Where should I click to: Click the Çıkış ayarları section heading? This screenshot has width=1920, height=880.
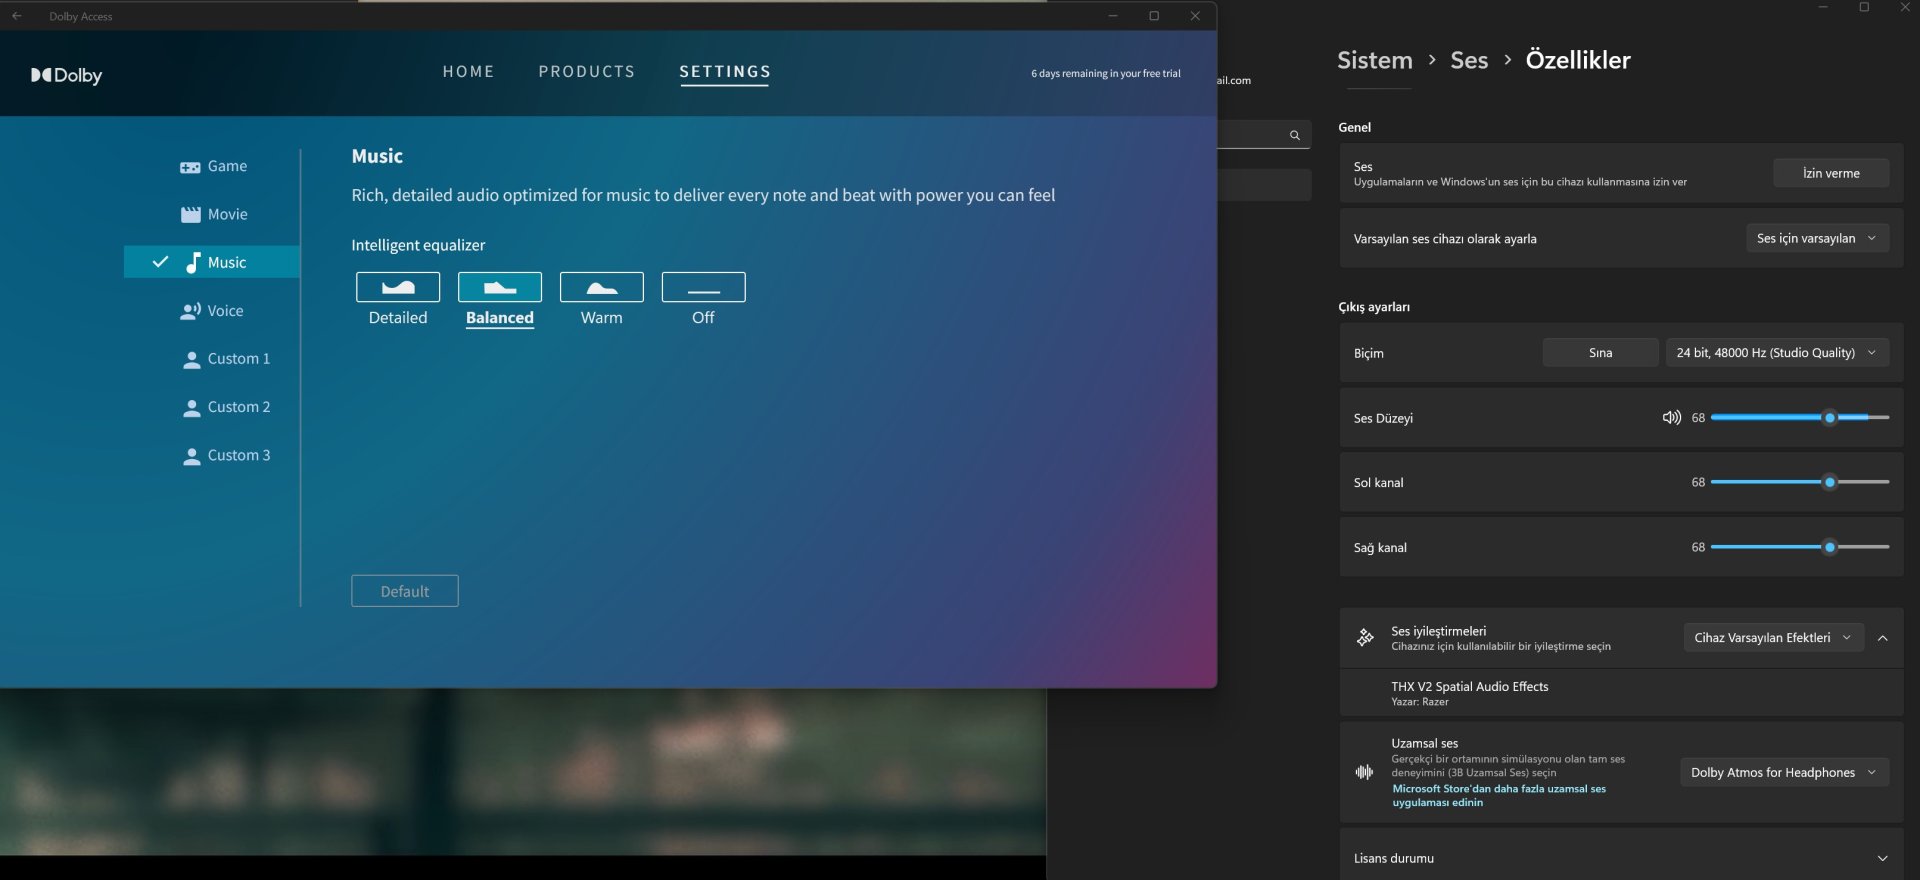(x=1374, y=307)
